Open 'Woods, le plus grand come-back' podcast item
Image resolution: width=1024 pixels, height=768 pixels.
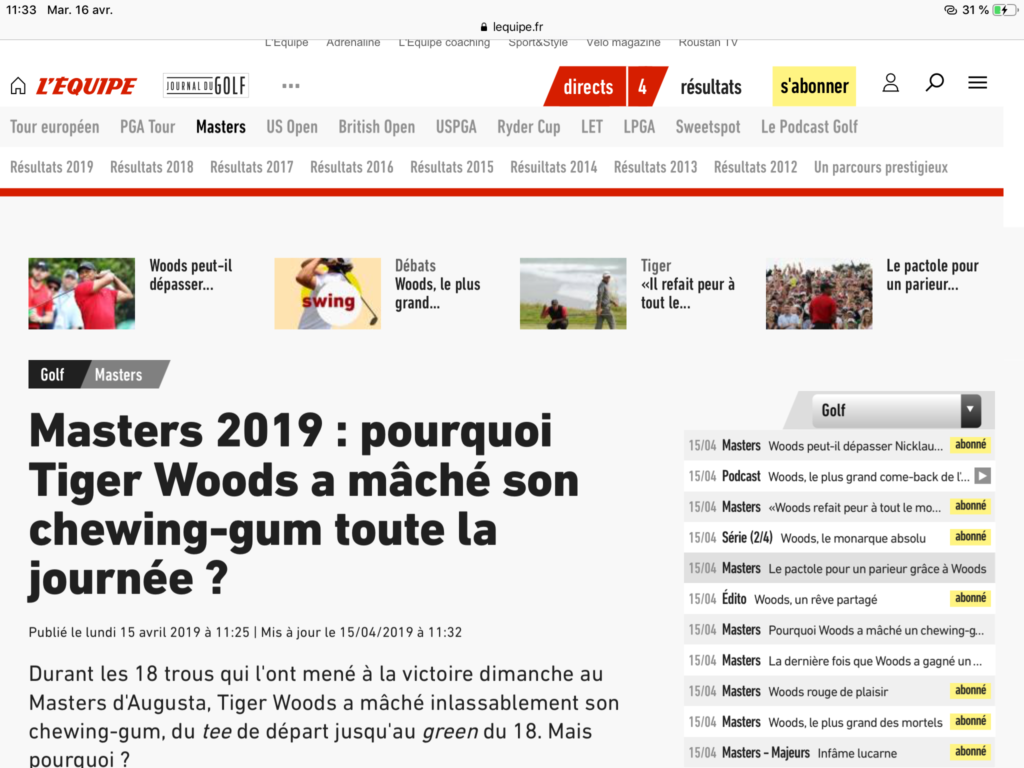[839, 476]
